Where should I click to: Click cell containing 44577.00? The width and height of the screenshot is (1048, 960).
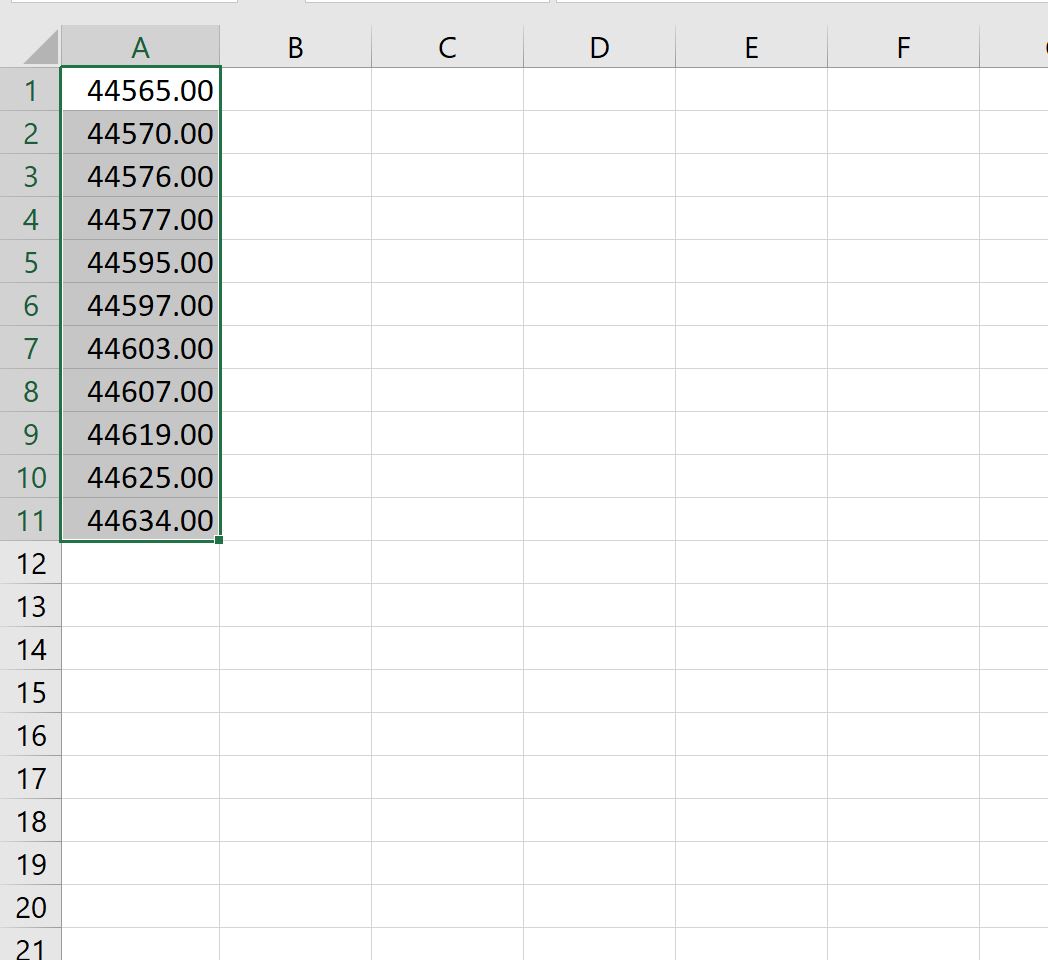(x=140, y=218)
